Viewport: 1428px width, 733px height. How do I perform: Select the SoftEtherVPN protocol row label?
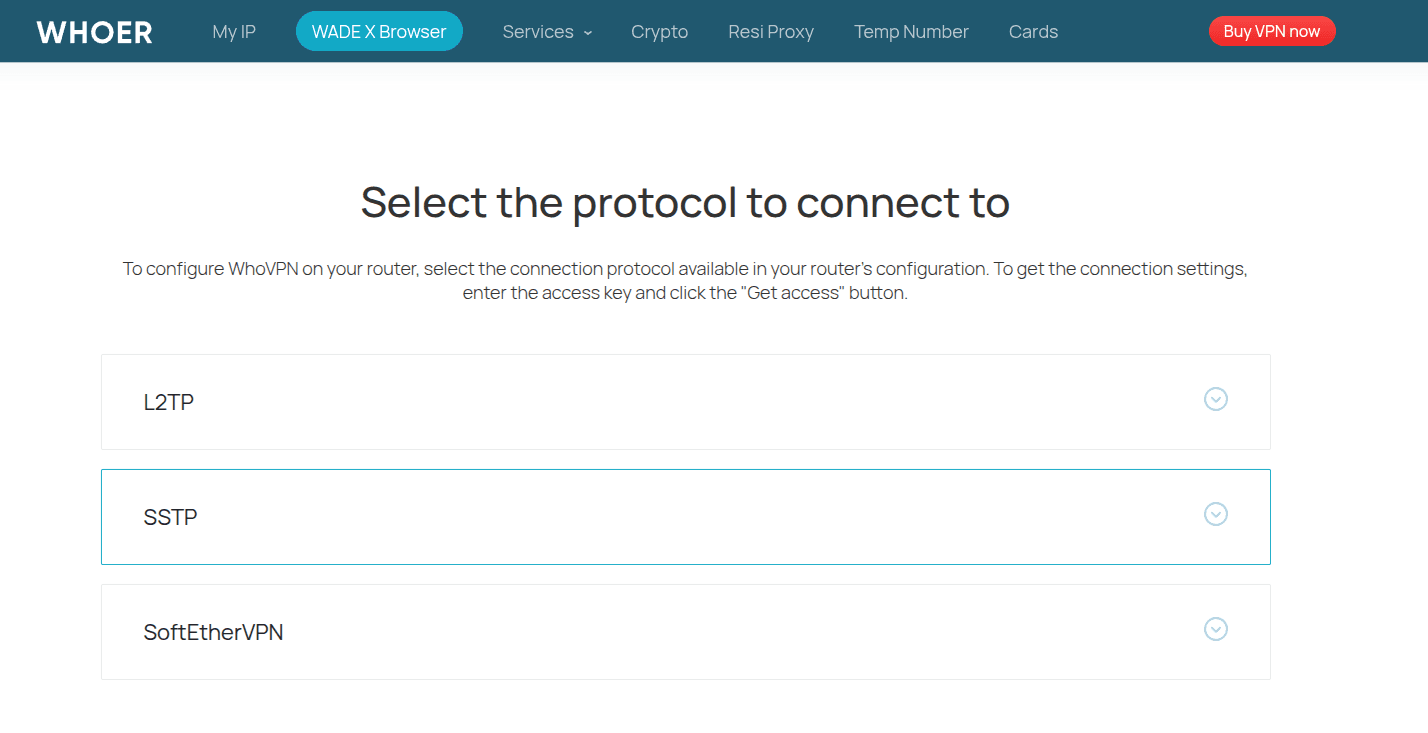point(214,632)
